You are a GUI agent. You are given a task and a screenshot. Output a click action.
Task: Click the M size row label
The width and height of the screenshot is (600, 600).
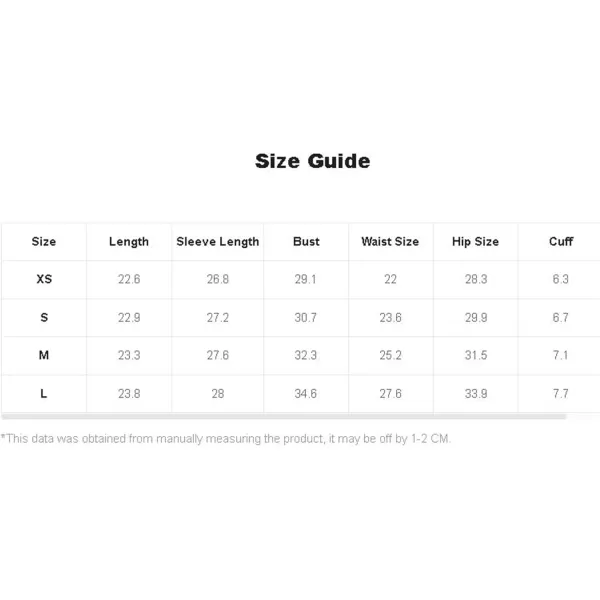pyautogui.click(x=44, y=355)
